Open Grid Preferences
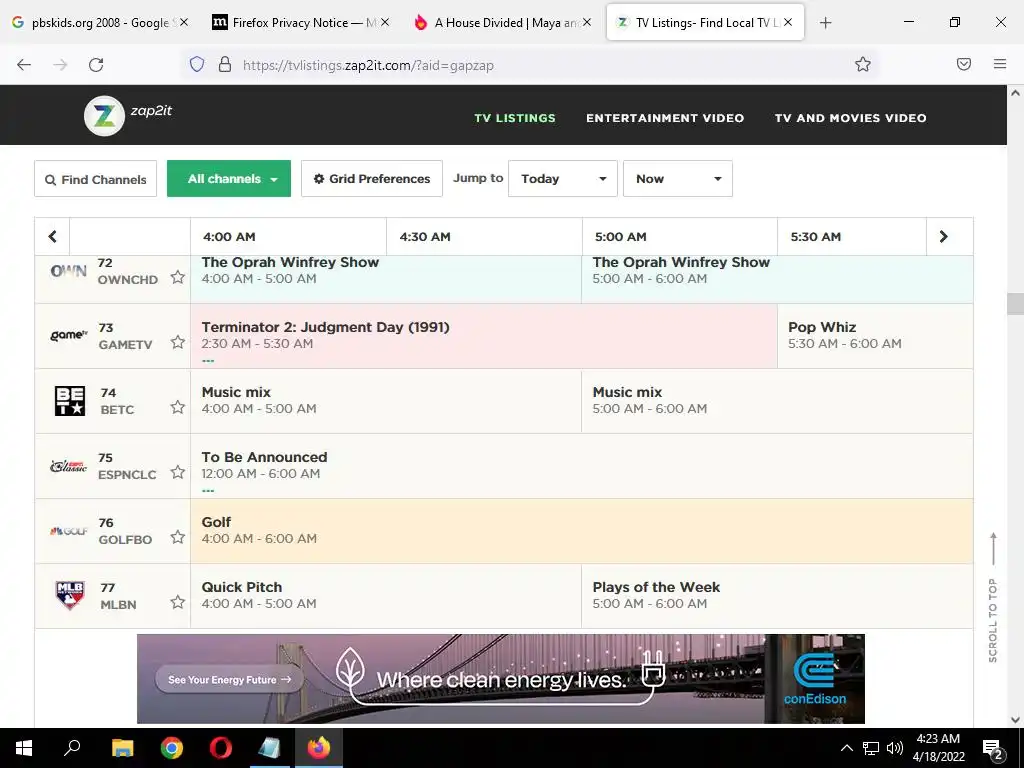 [x=372, y=179]
